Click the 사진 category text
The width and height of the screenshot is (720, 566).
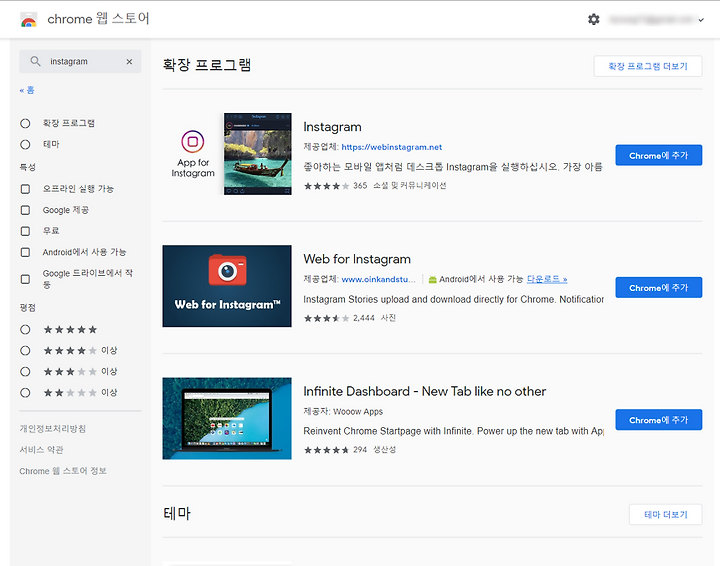[x=388, y=318]
